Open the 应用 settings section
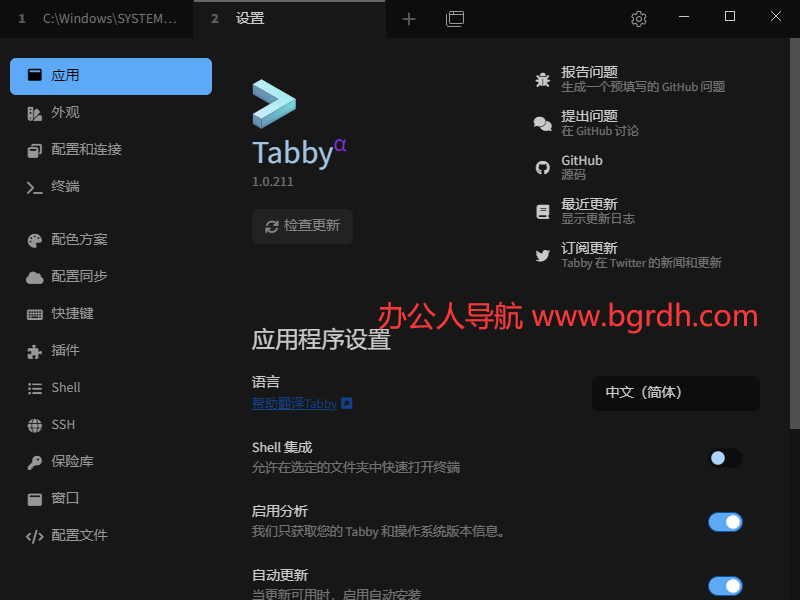Screen dimensions: 800x600 point(111,76)
